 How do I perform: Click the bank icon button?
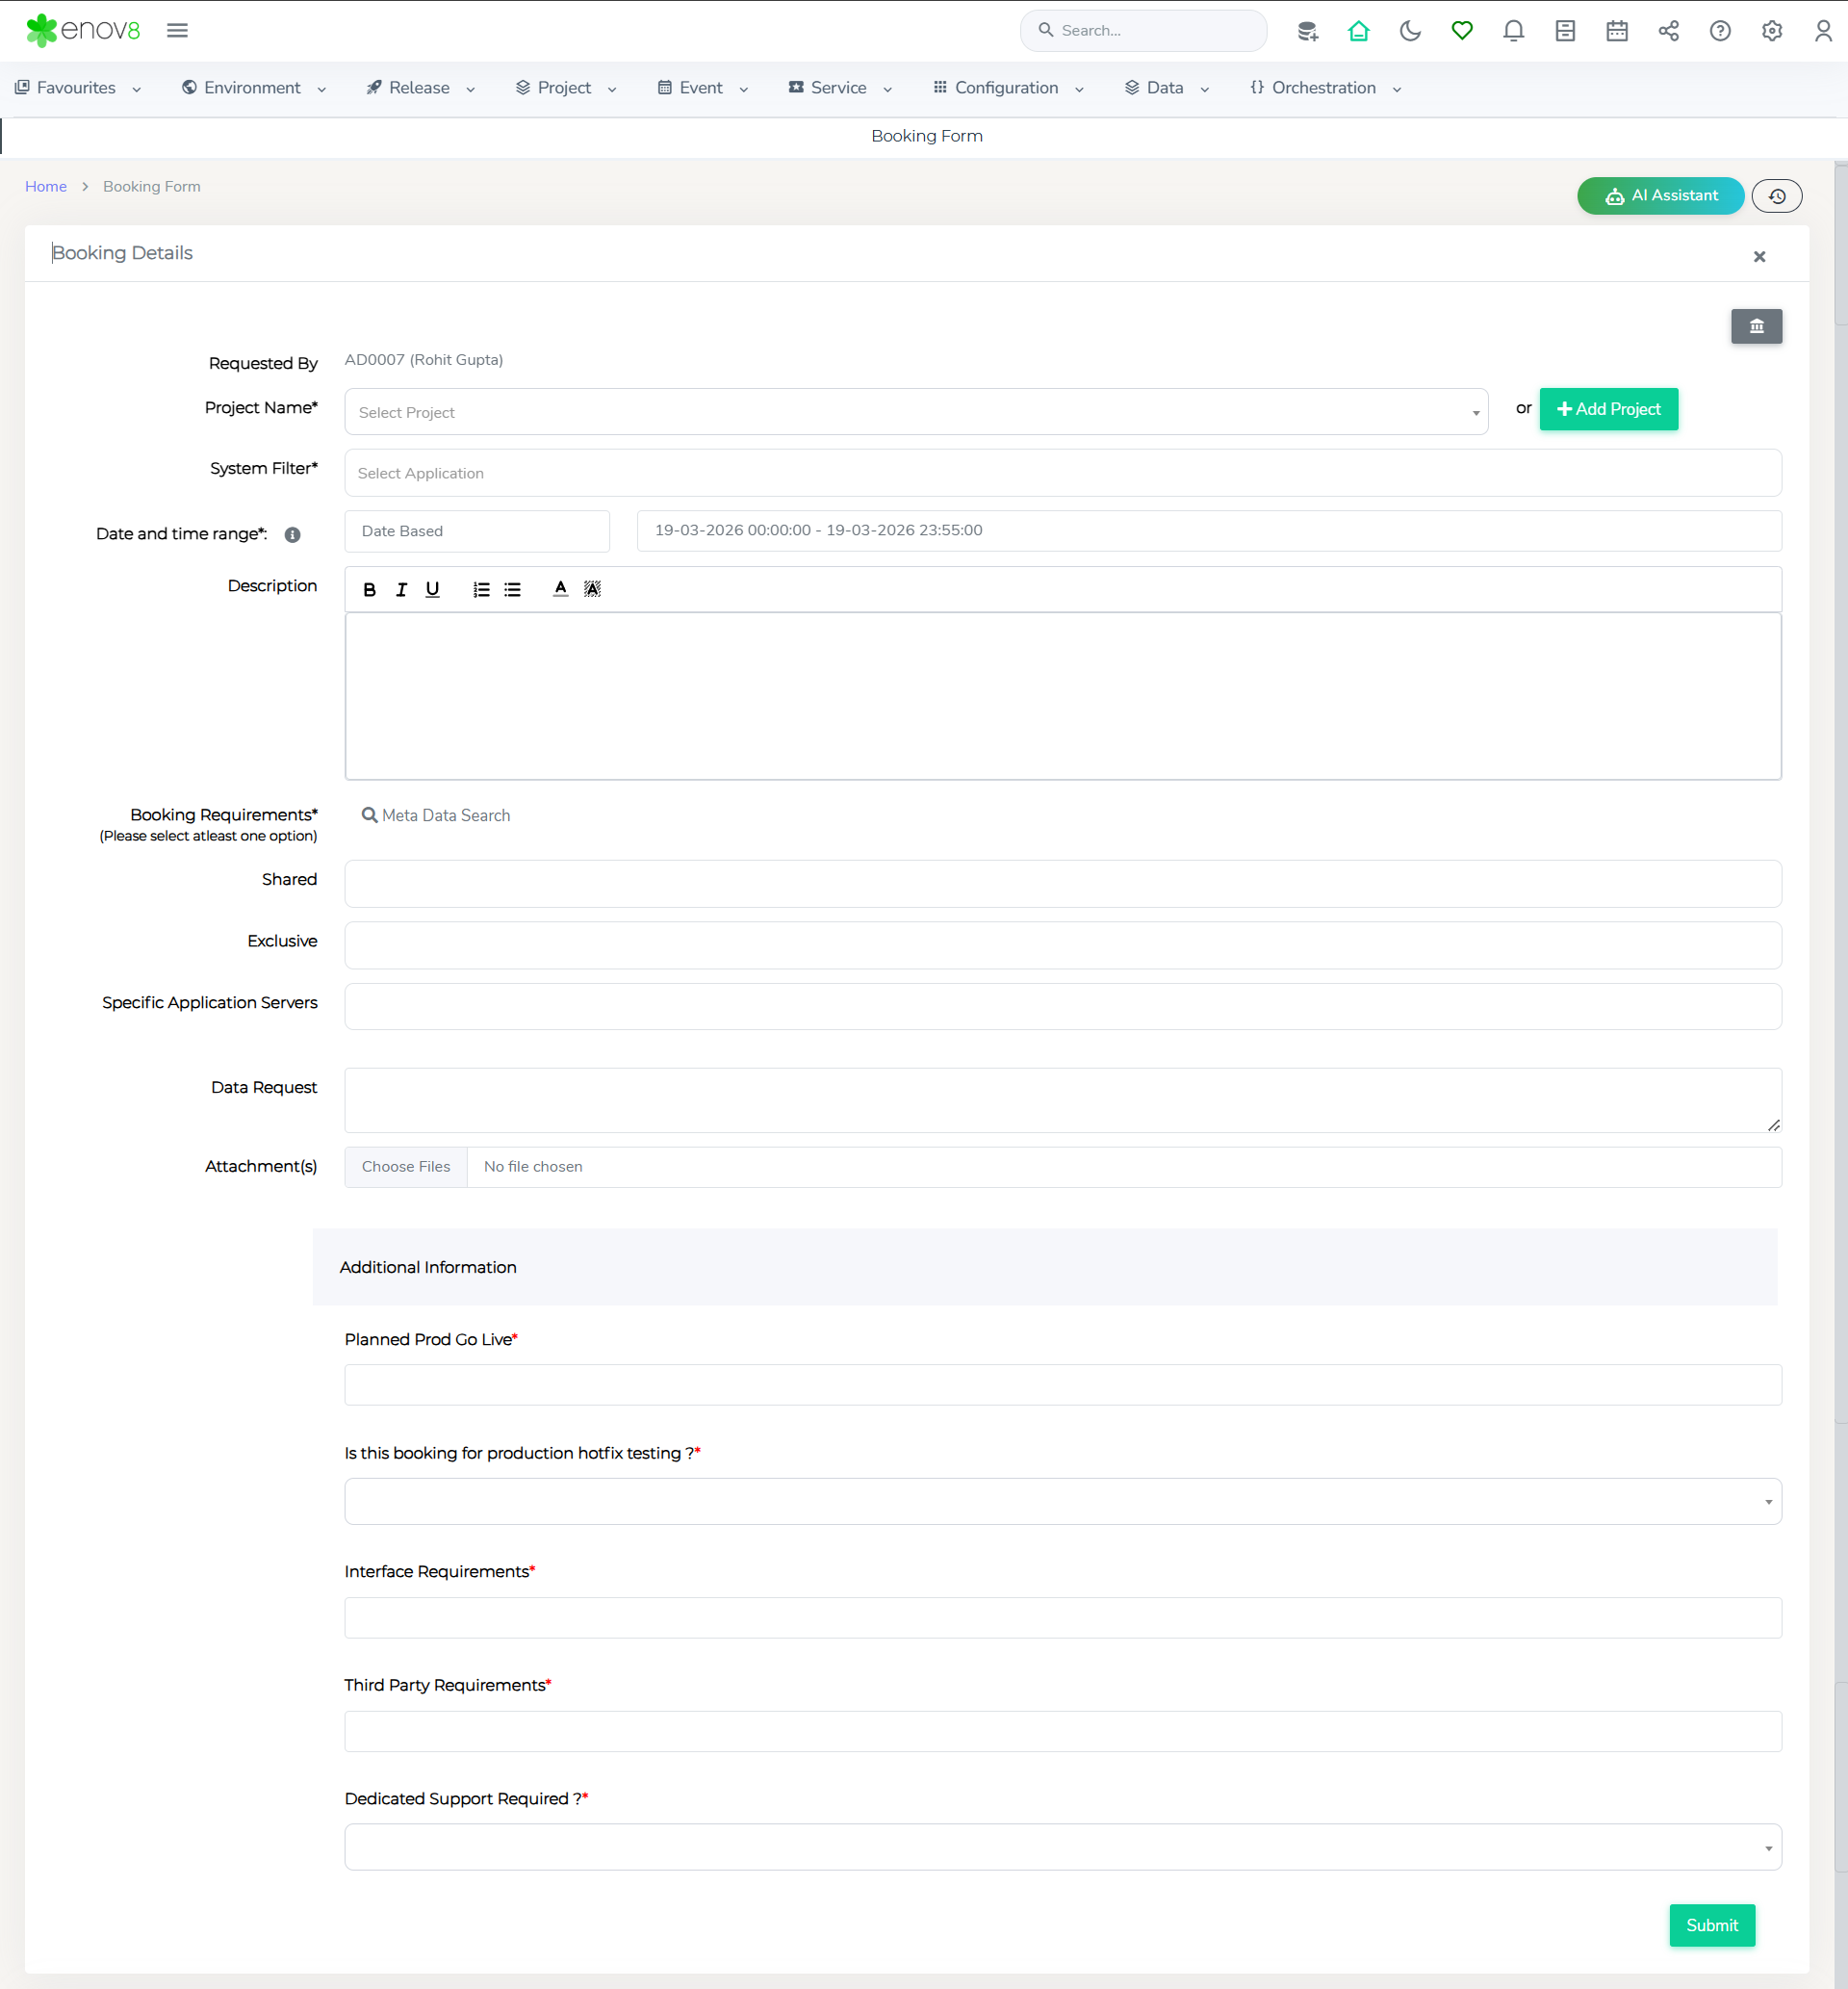(x=1756, y=326)
